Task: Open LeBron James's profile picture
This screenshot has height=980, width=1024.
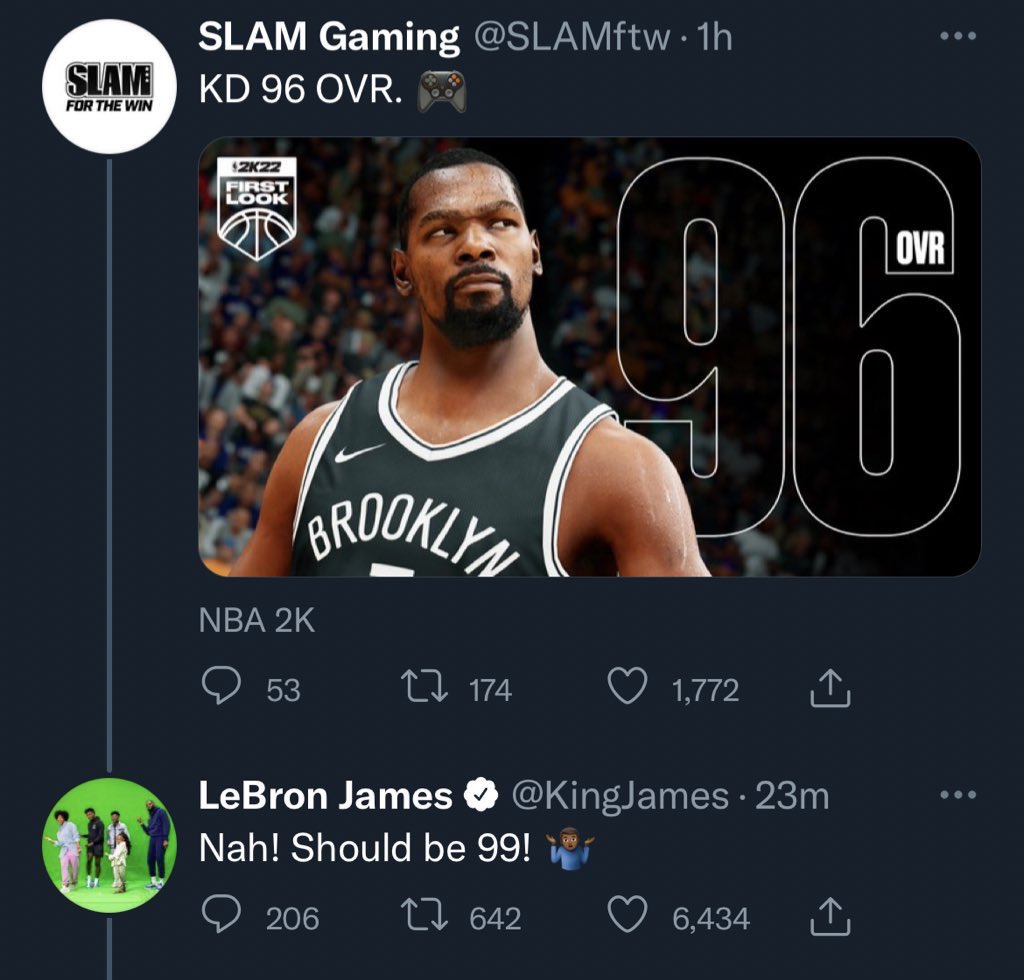Action: (x=109, y=845)
